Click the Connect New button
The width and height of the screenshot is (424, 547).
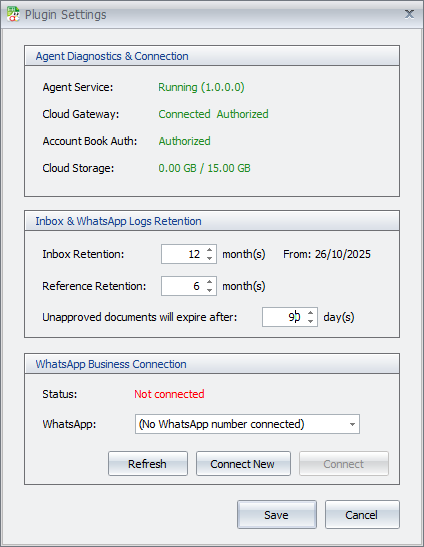[x=243, y=464]
